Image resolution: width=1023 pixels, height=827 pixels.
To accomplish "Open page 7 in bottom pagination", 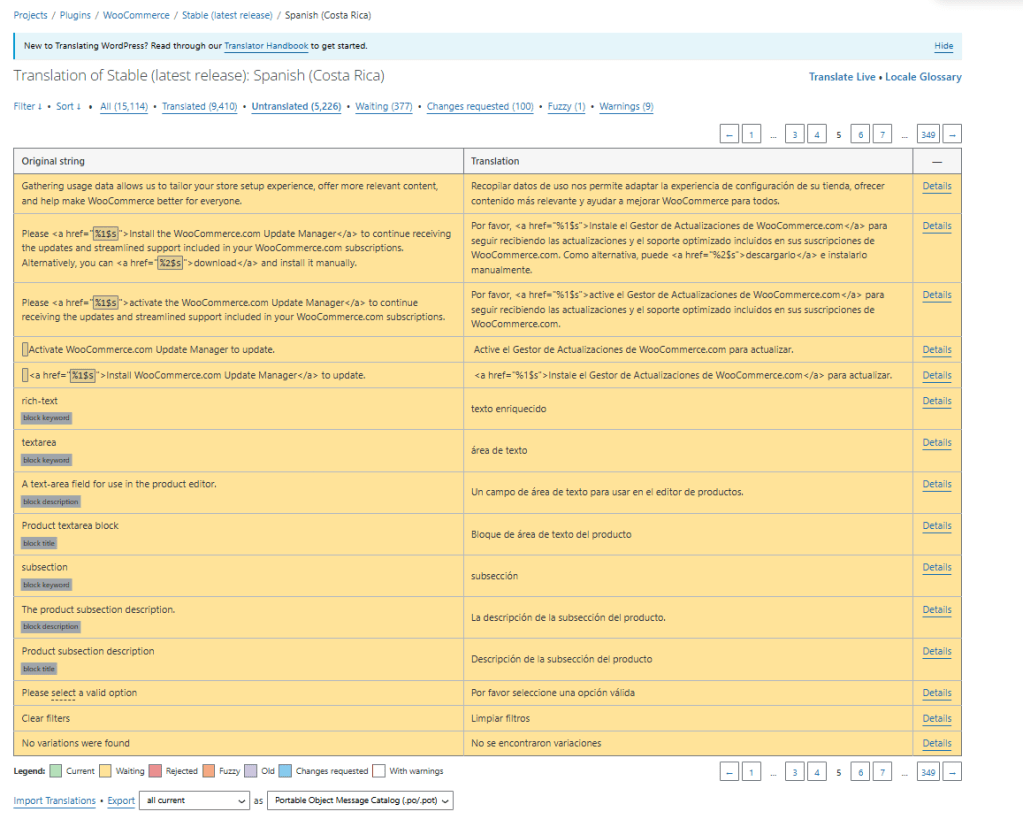I will pyautogui.click(x=882, y=772).
